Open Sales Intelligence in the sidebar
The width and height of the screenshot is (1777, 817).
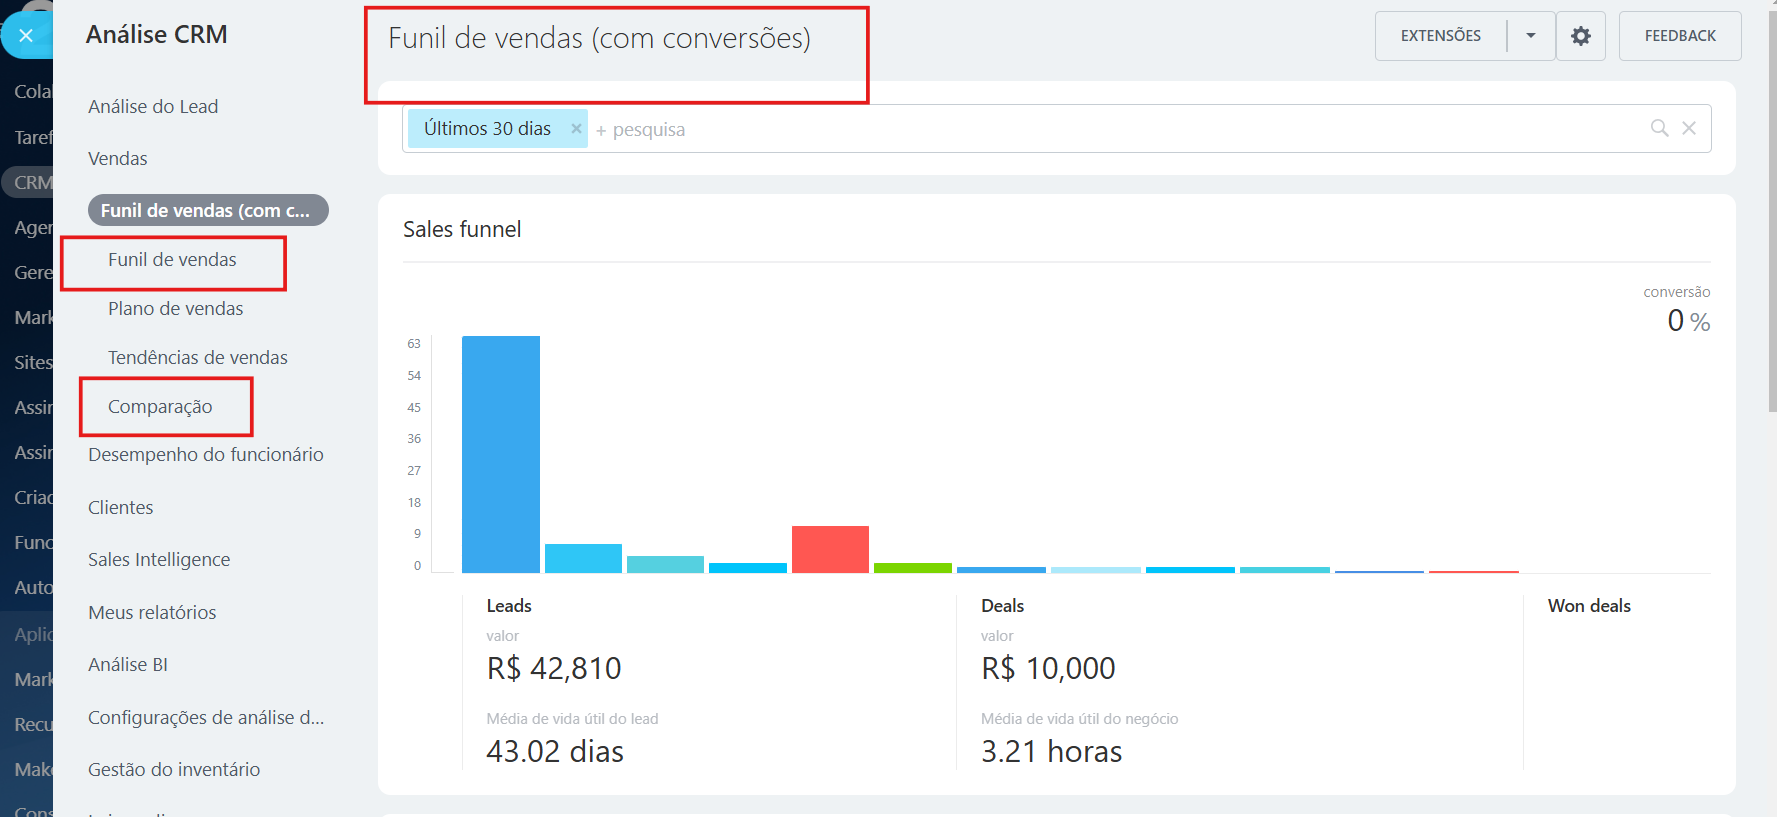point(159,560)
